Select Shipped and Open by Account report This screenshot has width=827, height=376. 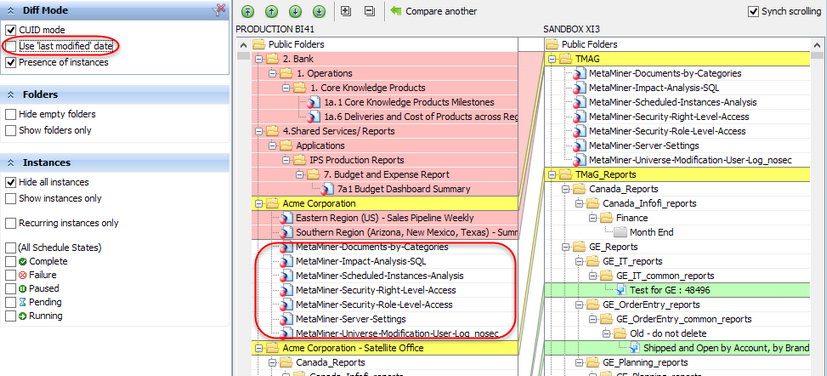726,348
